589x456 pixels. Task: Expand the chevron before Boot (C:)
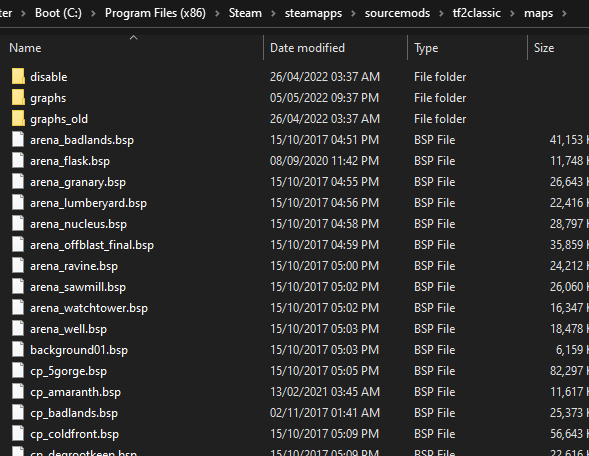click(23, 14)
